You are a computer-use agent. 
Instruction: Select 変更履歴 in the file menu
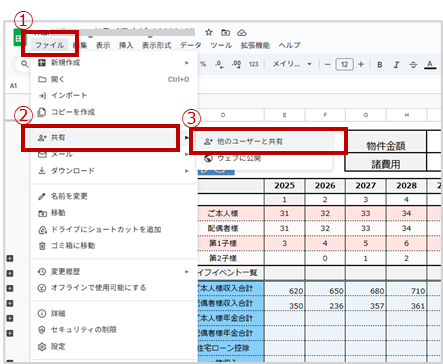tap(114, 272)
